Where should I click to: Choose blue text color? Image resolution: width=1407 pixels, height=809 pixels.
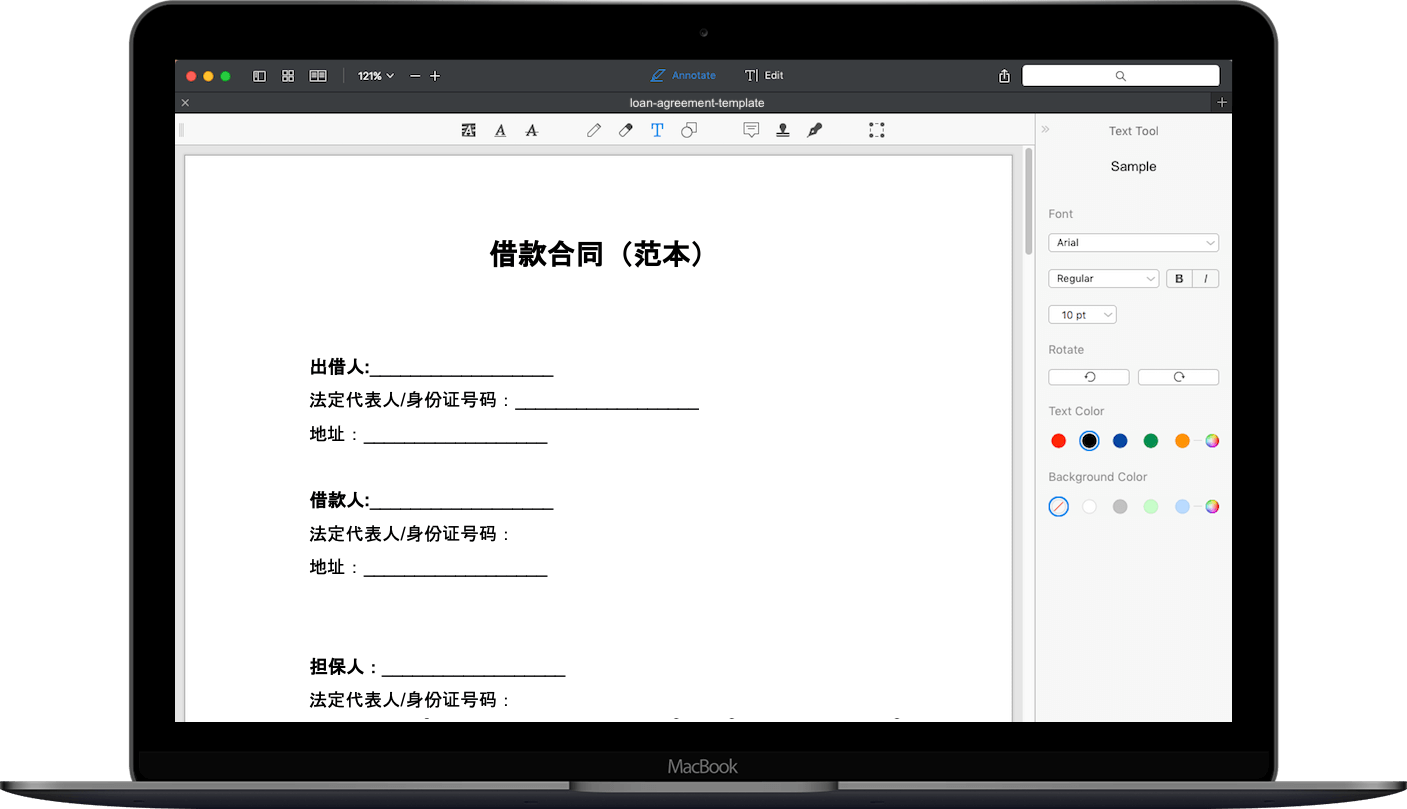(1120, 441)
